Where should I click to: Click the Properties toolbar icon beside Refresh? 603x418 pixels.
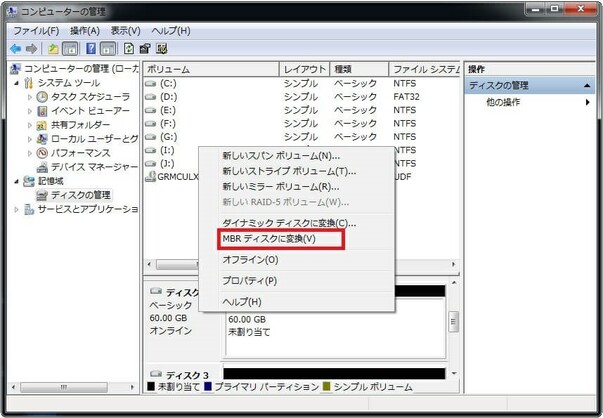coord(145,49)
